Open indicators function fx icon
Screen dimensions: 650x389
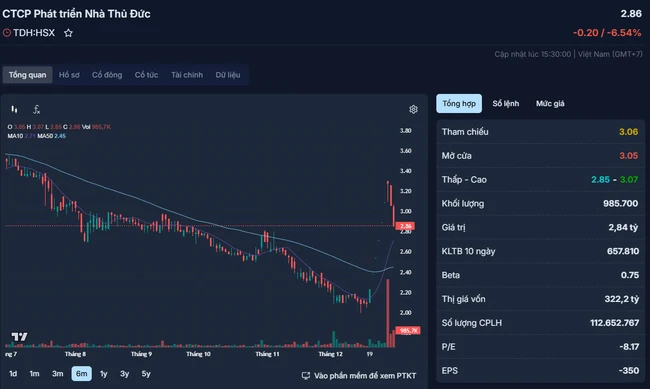click(x=36, y=109)
